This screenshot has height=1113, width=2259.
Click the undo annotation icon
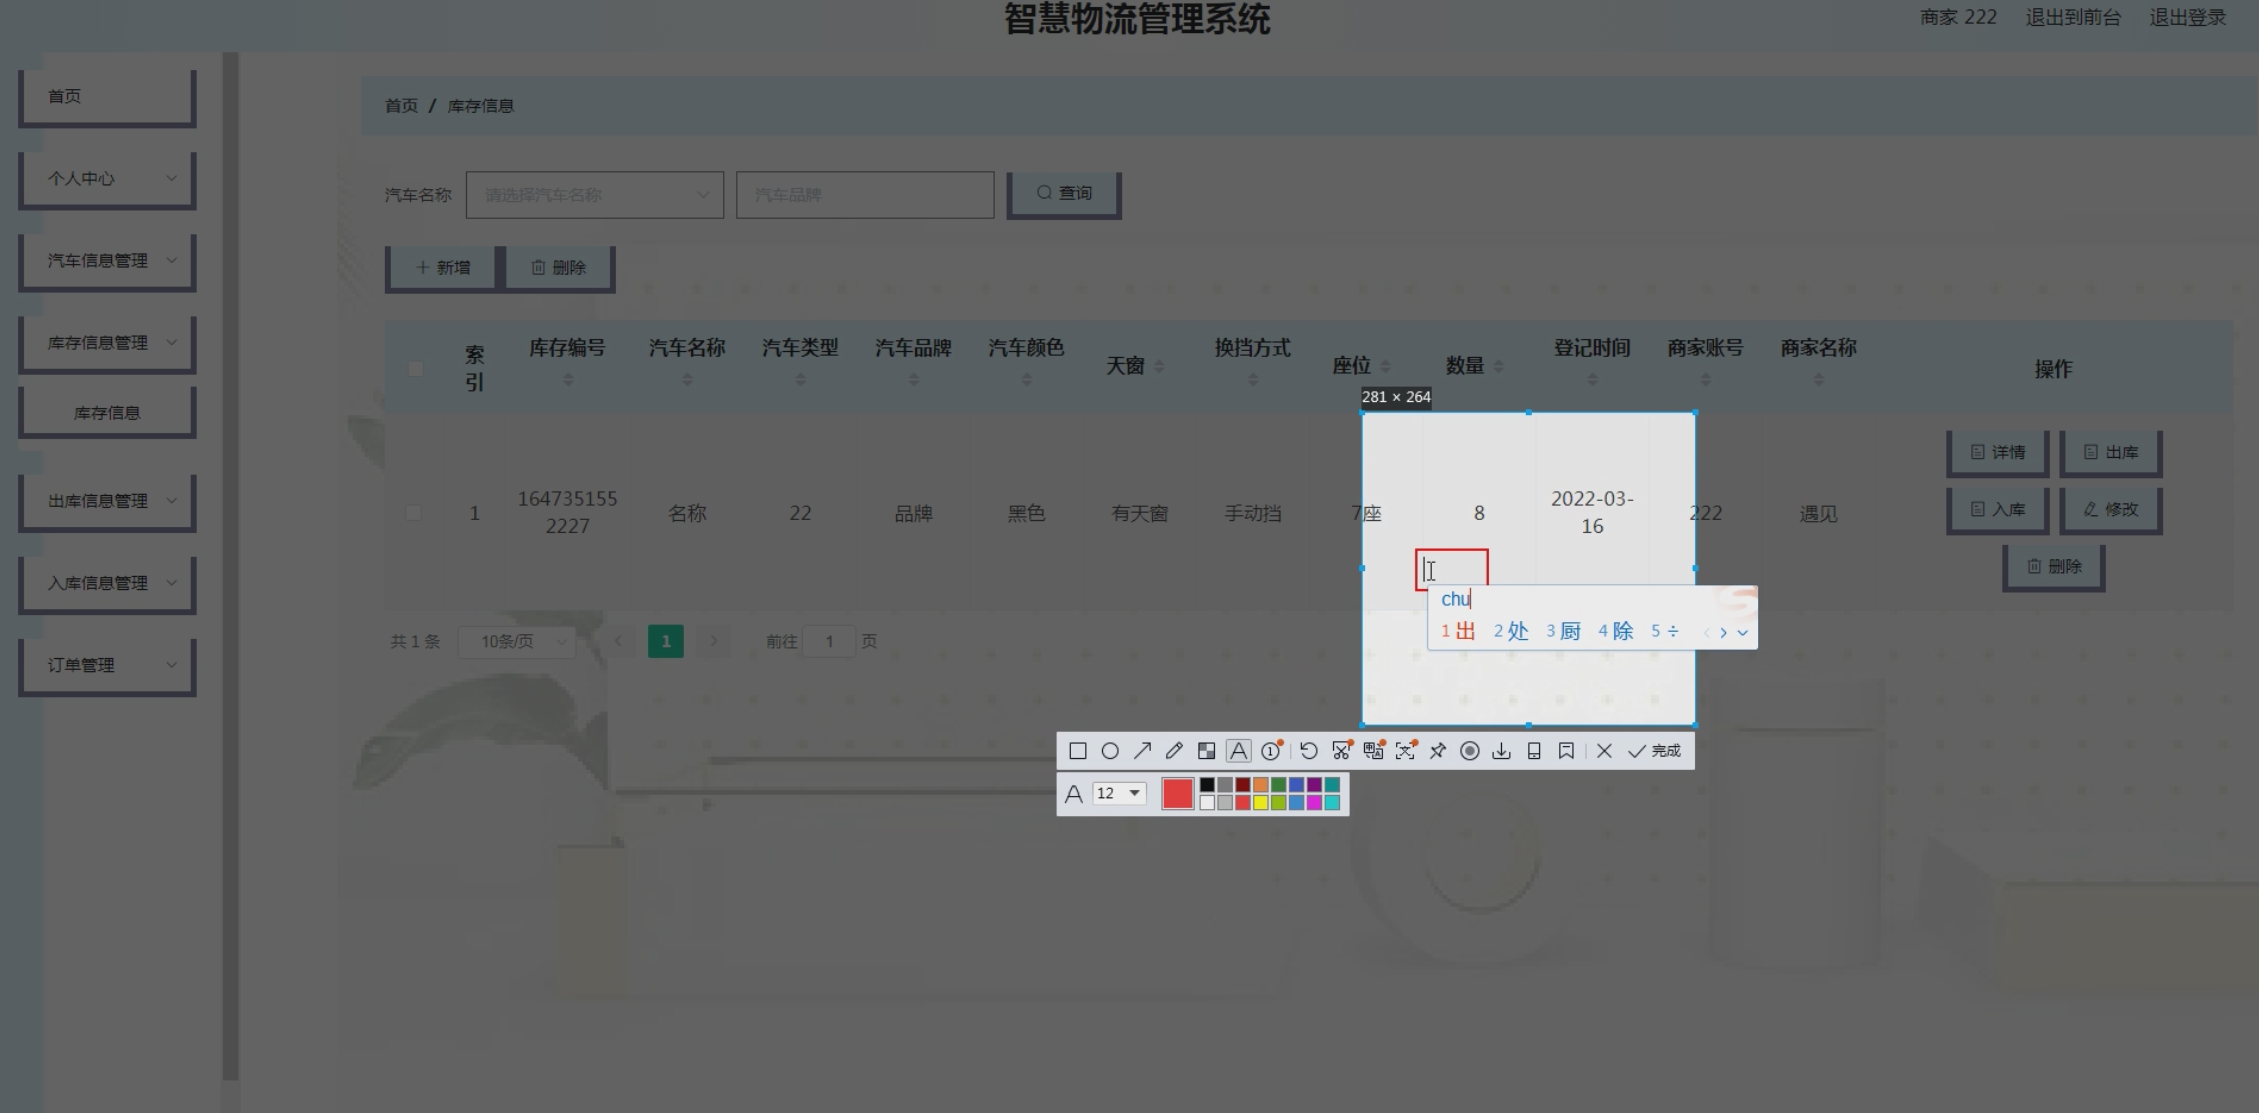click(1308, 751)
